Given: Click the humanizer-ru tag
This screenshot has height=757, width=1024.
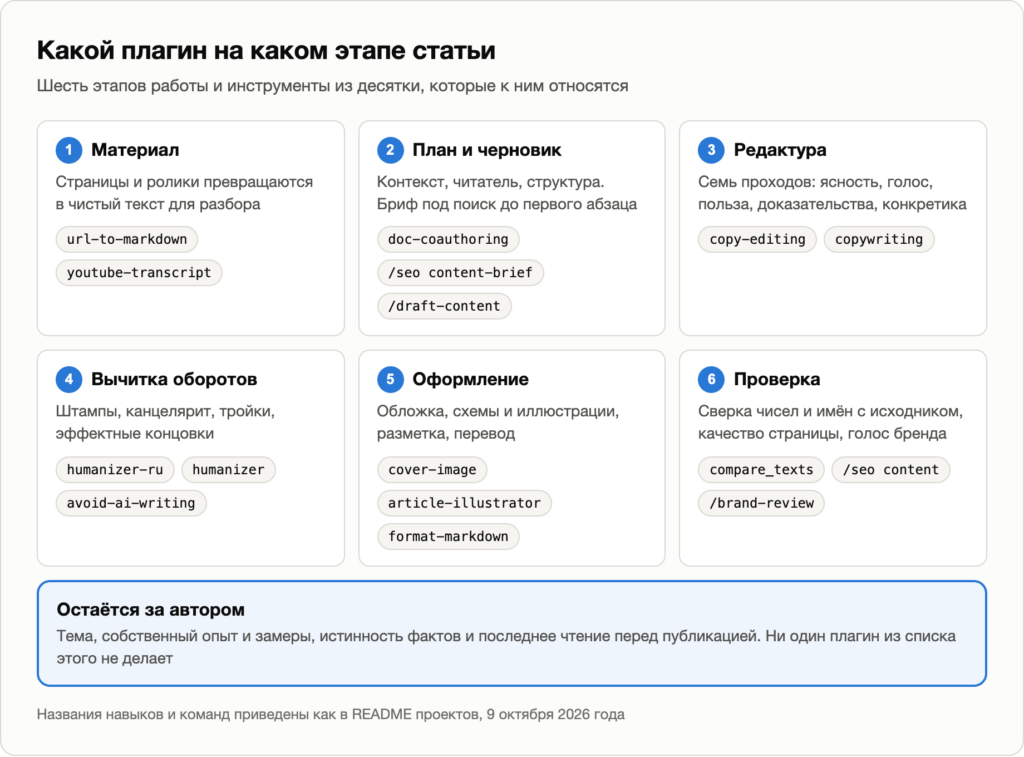Looking at the screenshot, I should 115,470.
